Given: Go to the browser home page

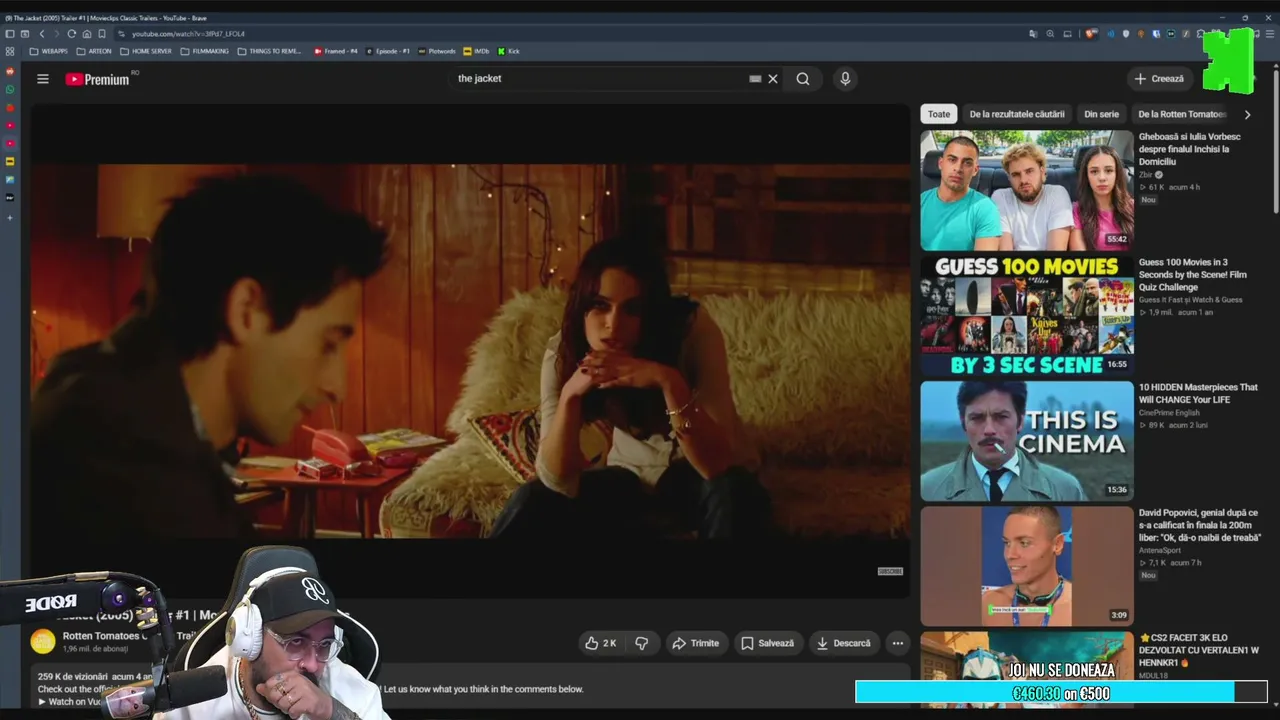Looking at the screenshot, I should click(87, 34).
